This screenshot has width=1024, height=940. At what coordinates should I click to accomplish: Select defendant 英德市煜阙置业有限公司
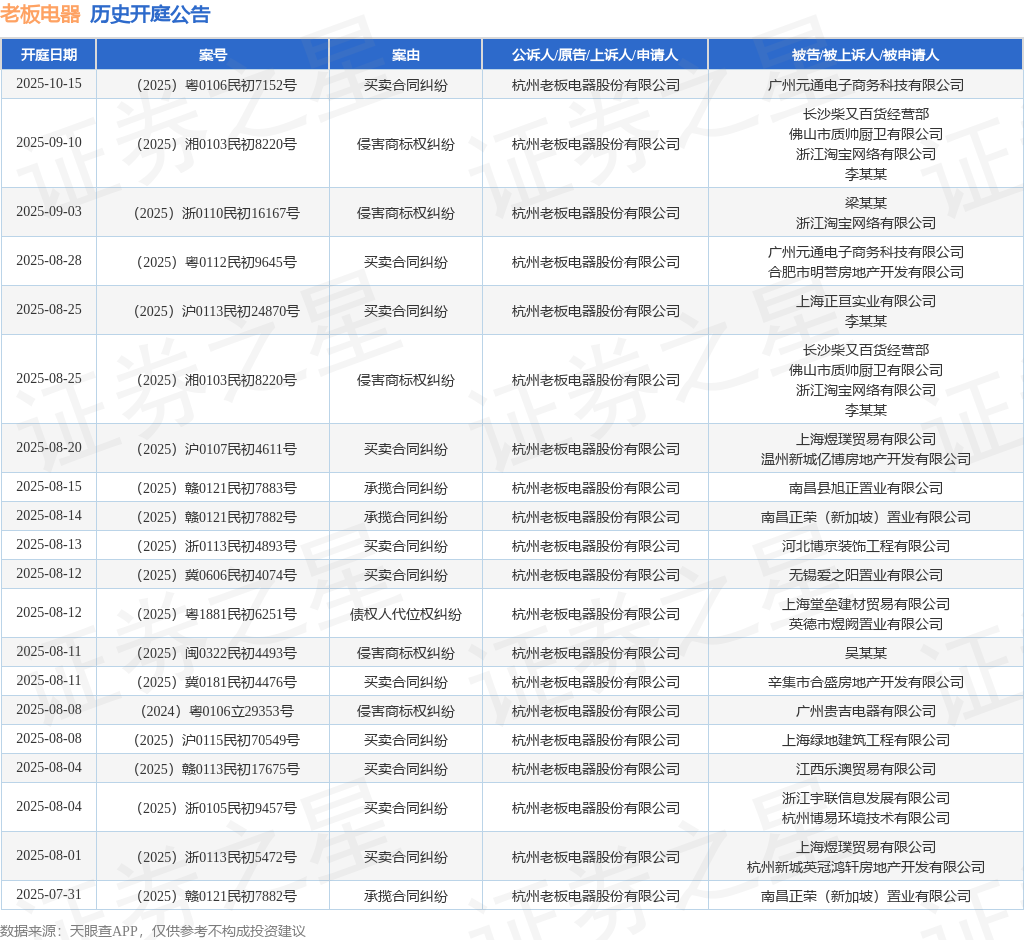click(x=866, y=624)
